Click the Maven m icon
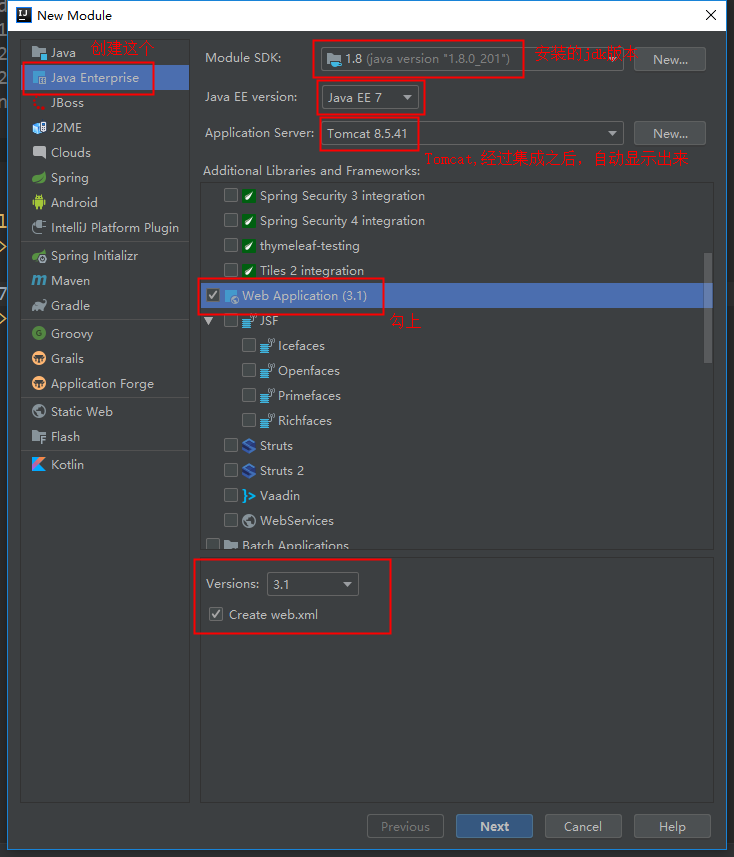 [x=39, y=280]
